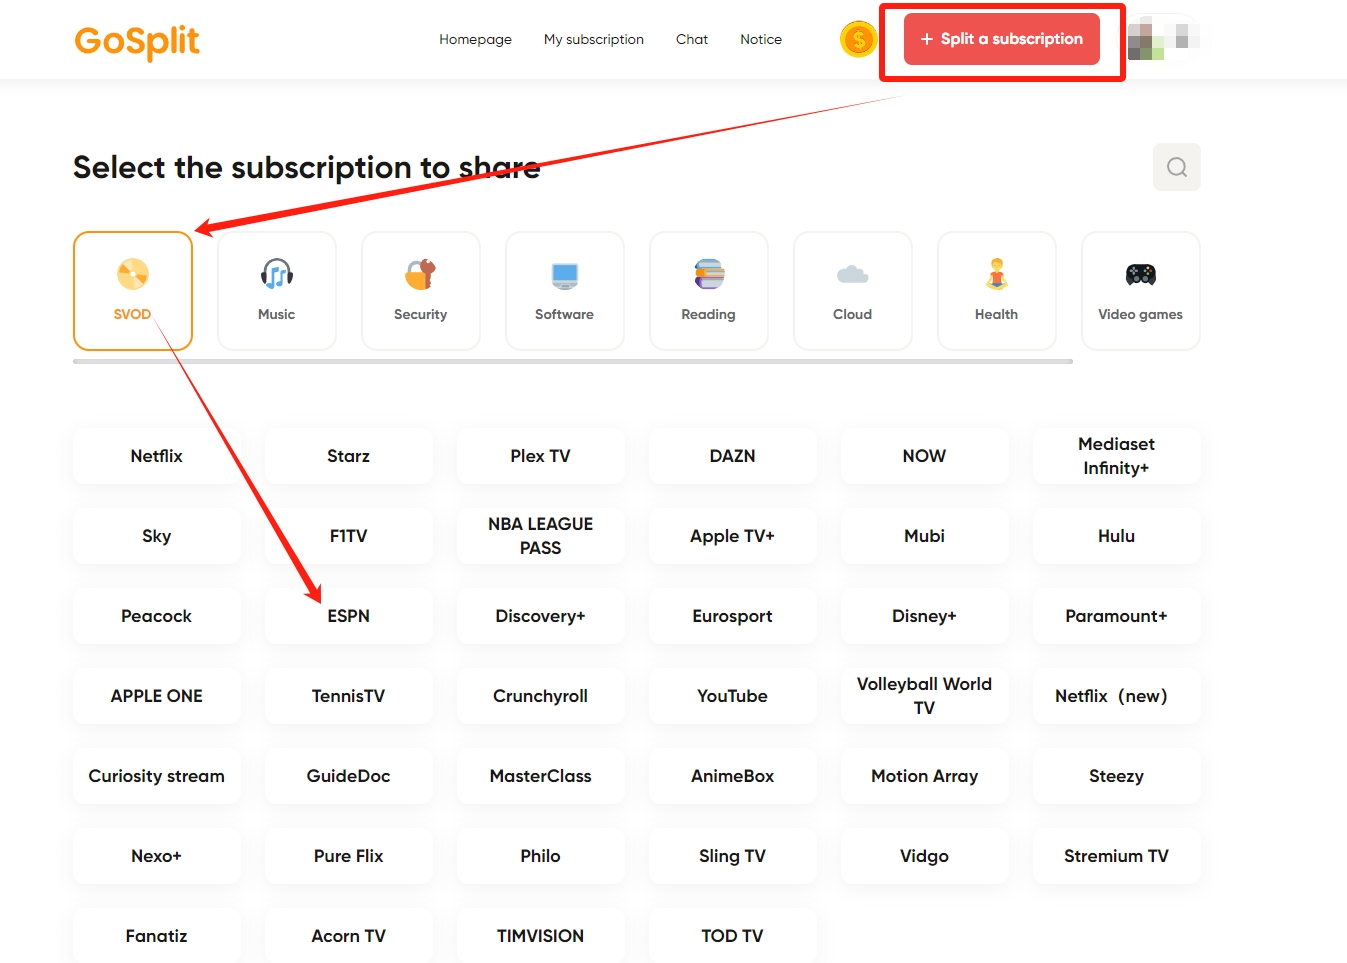
Task: Choose Hulu service
Action: (1117, 536)
